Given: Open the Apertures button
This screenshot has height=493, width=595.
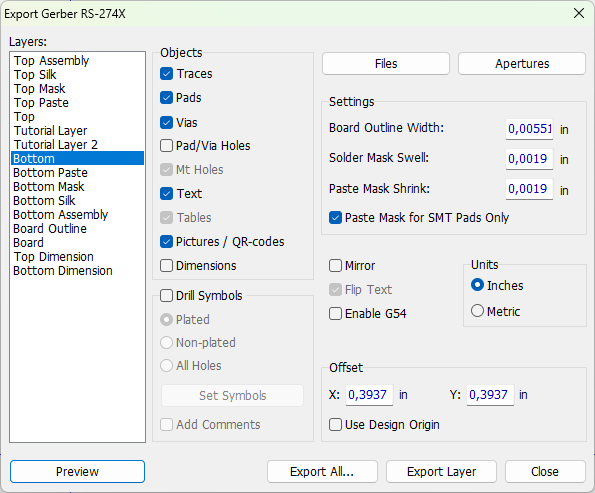Looking at the screenshot, I should pyautogui.click(x=522, y=63).
